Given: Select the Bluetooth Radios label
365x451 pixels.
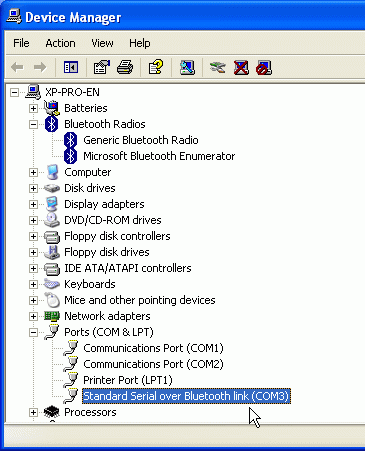Looking at the screenshot, I should (x=105, y=124).
